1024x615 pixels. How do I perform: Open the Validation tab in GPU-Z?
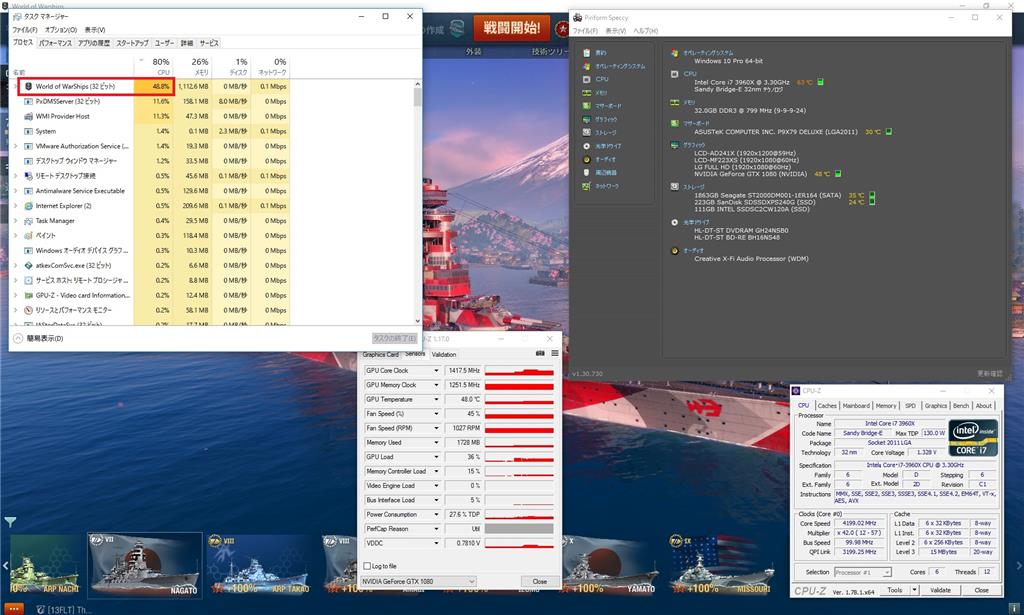point(443,355)
